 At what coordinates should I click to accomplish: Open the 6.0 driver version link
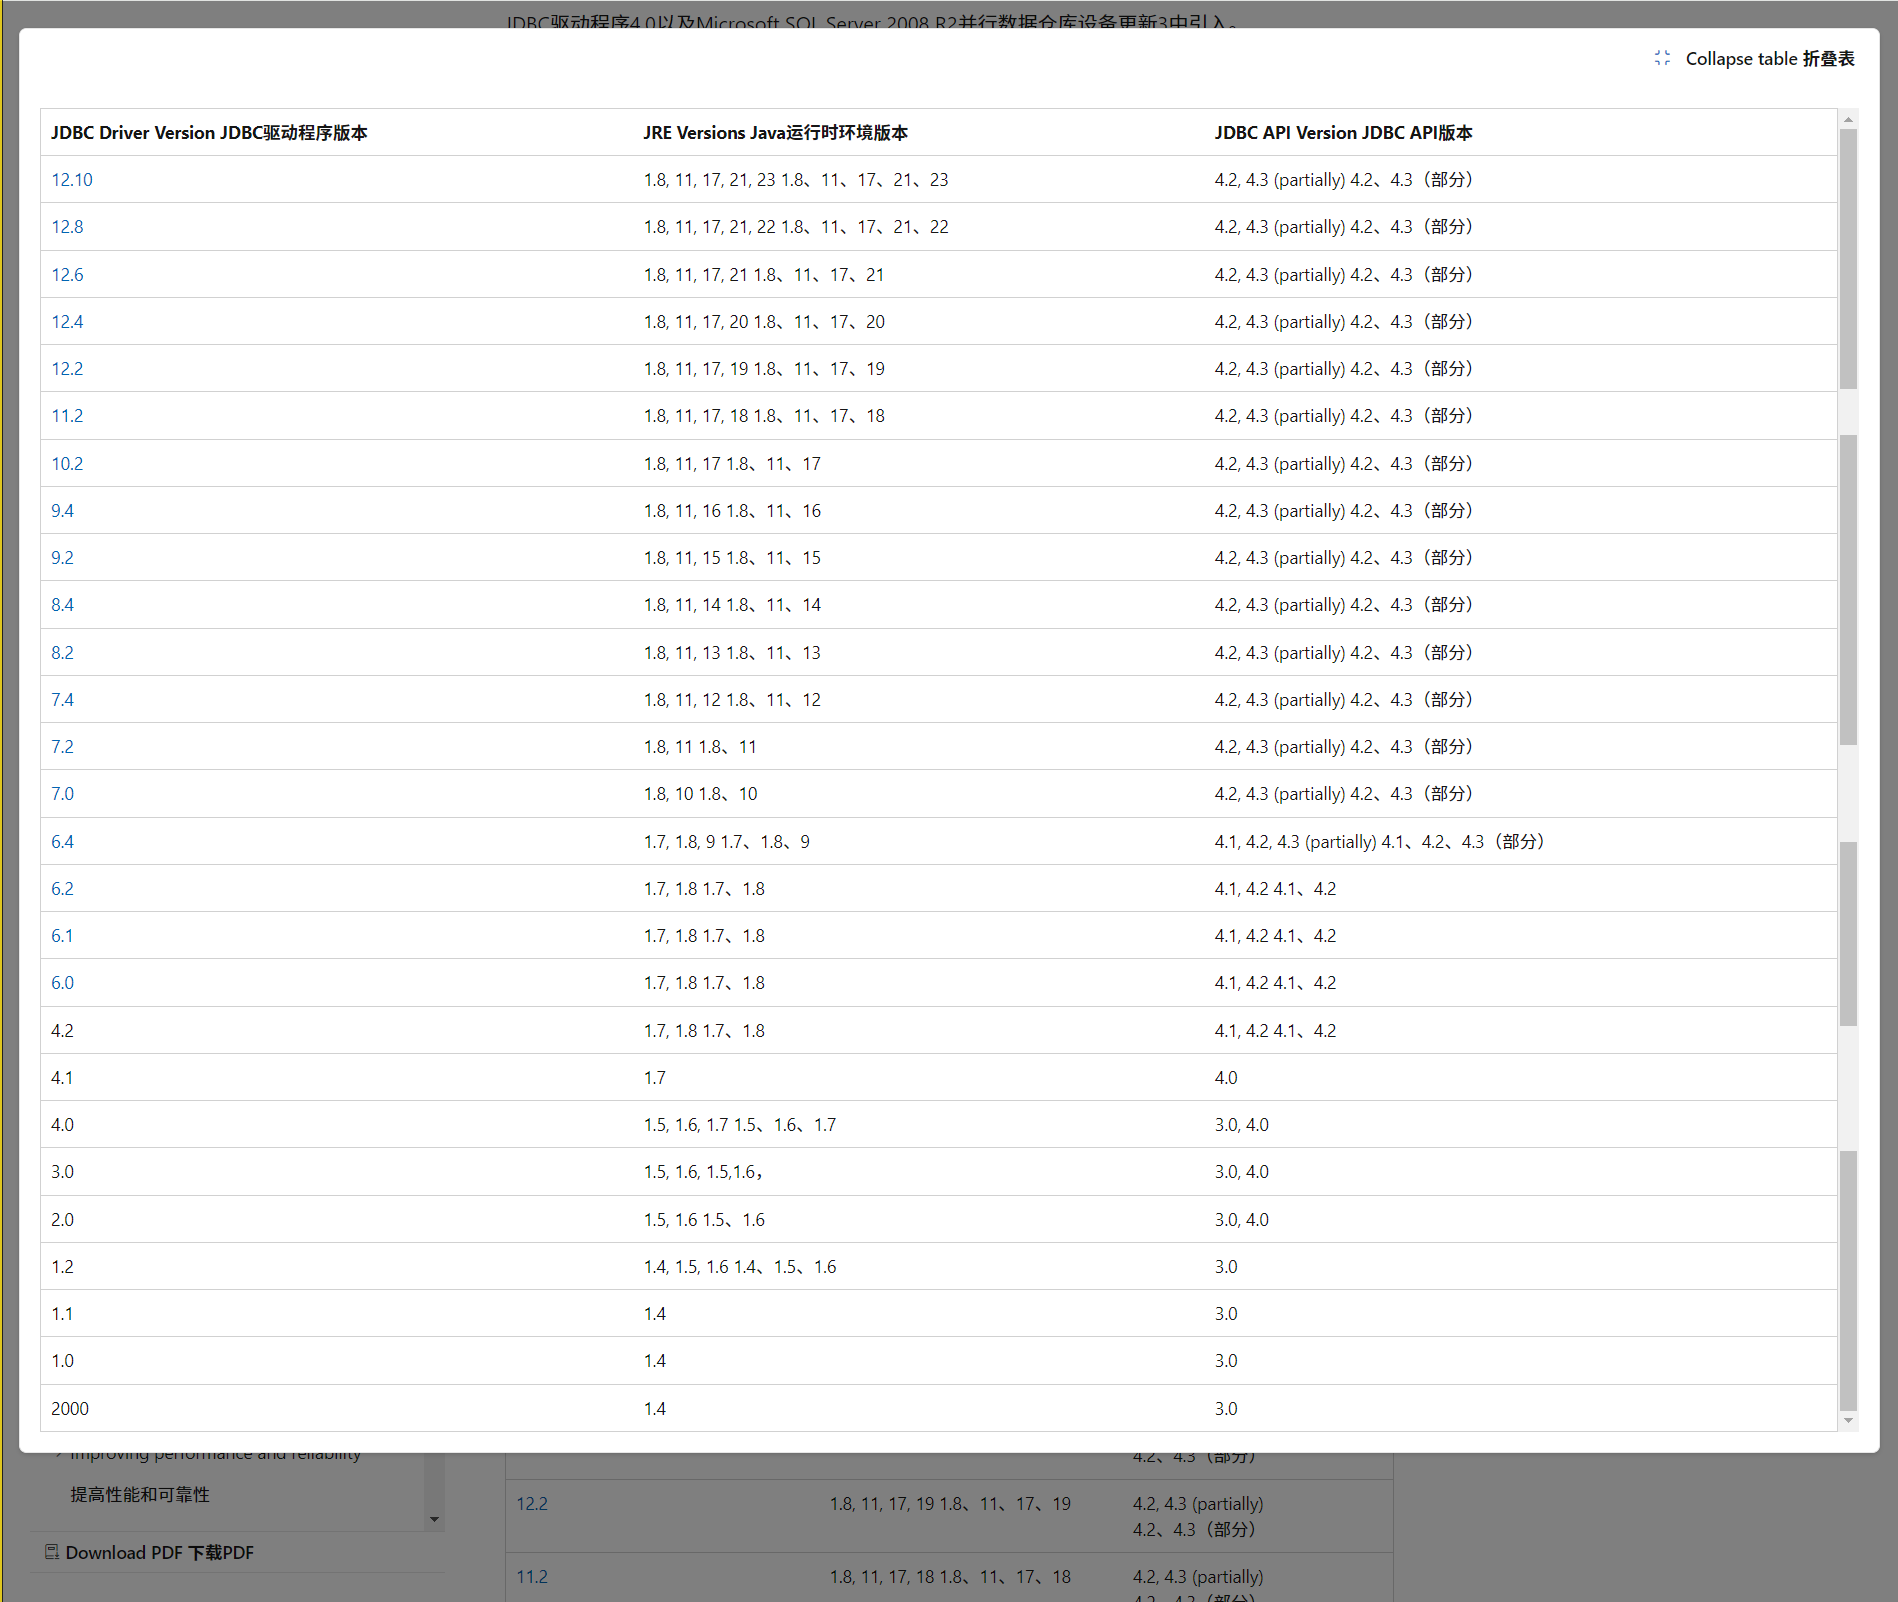point(62,983)
